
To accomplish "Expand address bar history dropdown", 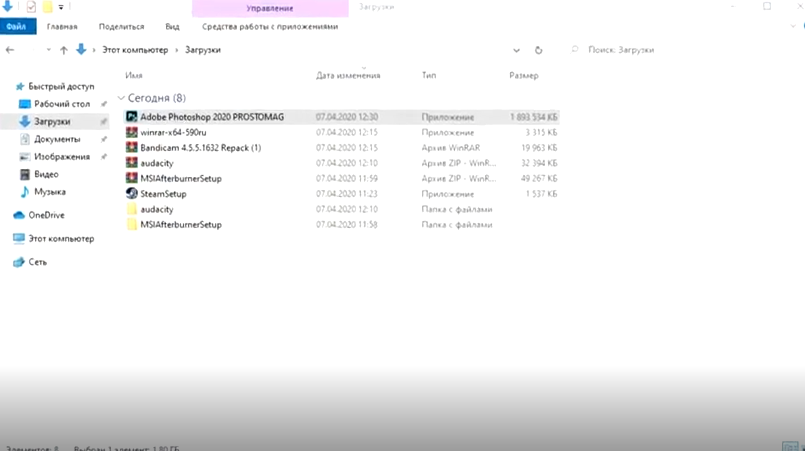I will point(516,50).
